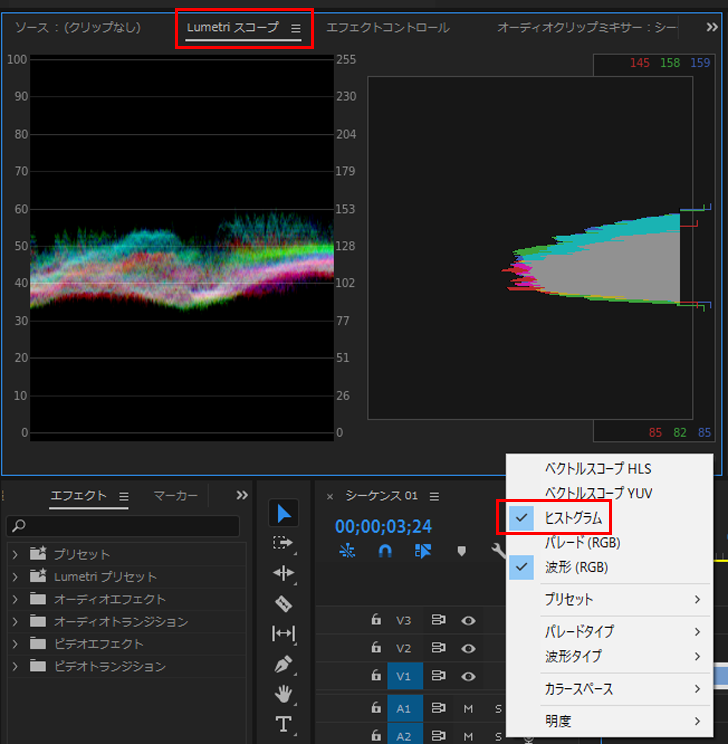Expand the ビデオエフェクト folder

pyautogui.click(x=15, y=644)
